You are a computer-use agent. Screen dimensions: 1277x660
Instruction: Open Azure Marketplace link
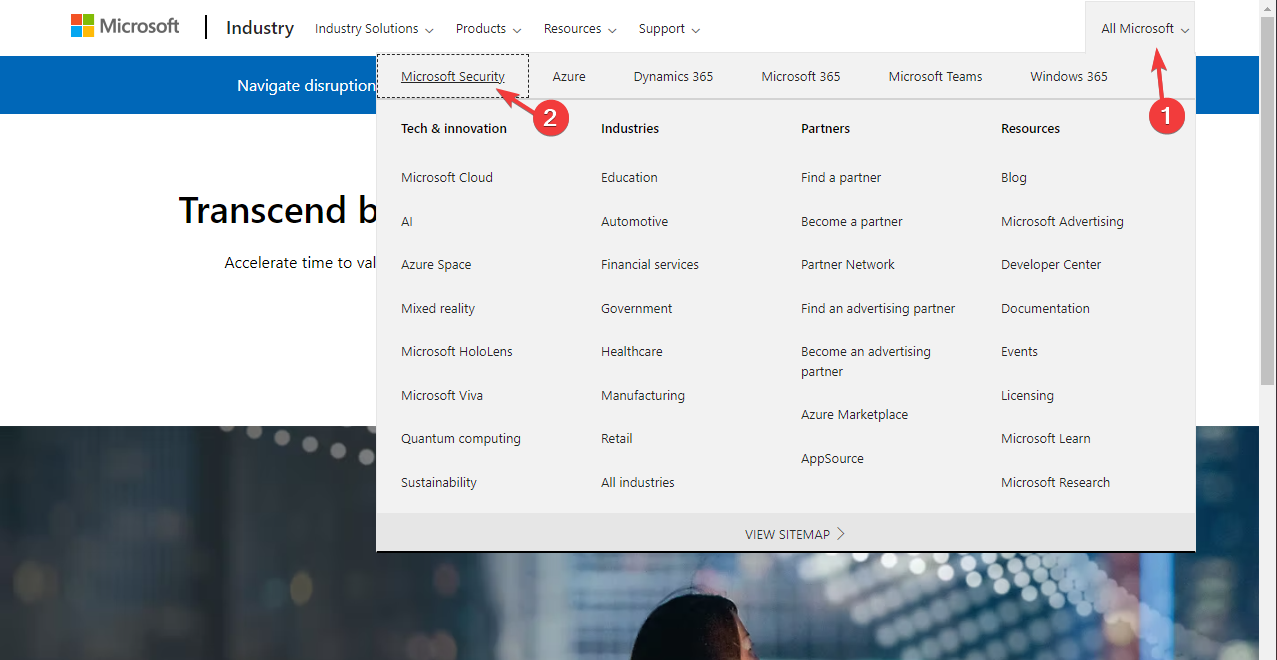(x=855, y=415)
